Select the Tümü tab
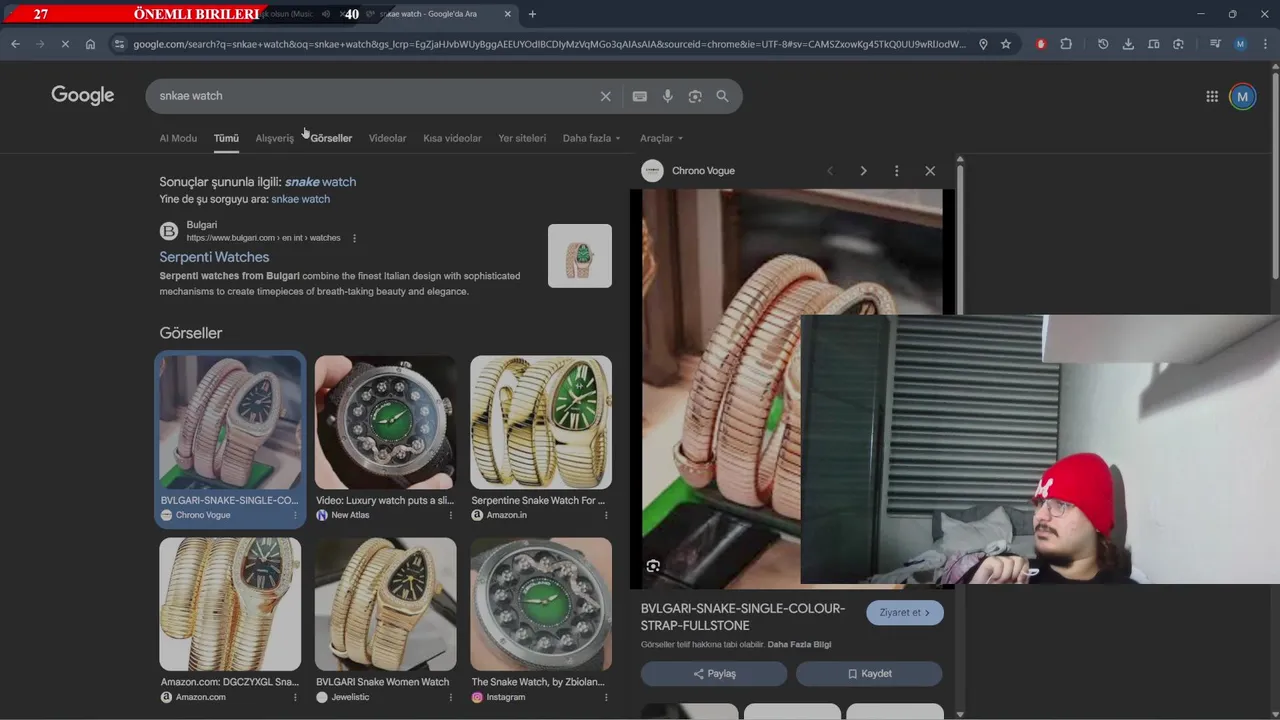The image size is (1280, 720). [x=226, y=138]
